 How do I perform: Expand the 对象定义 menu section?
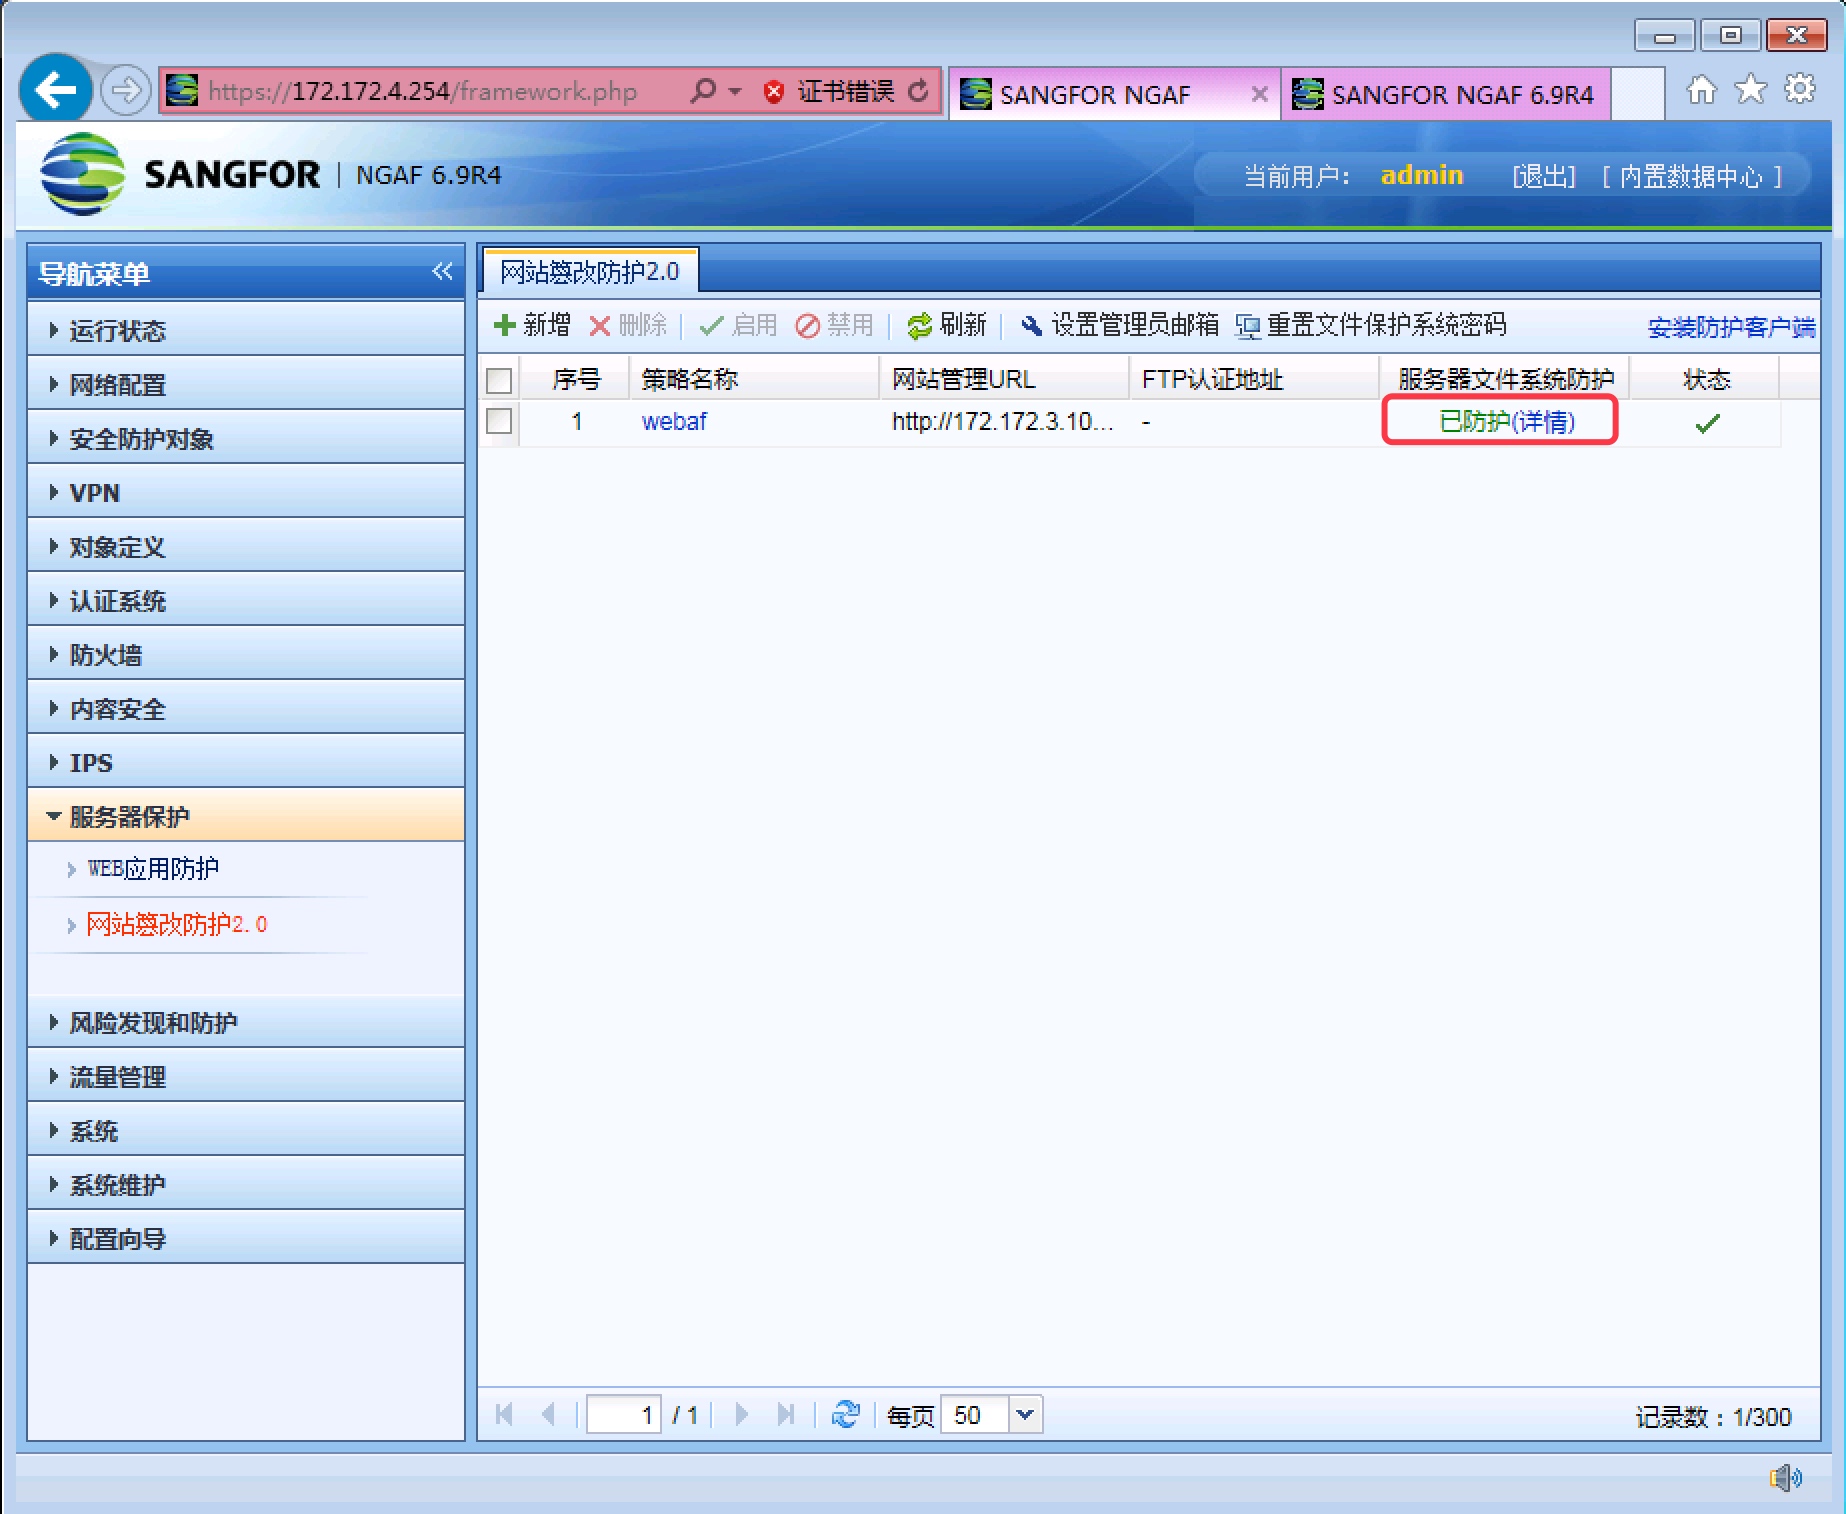pyautogui.click(x=246, y=546)
